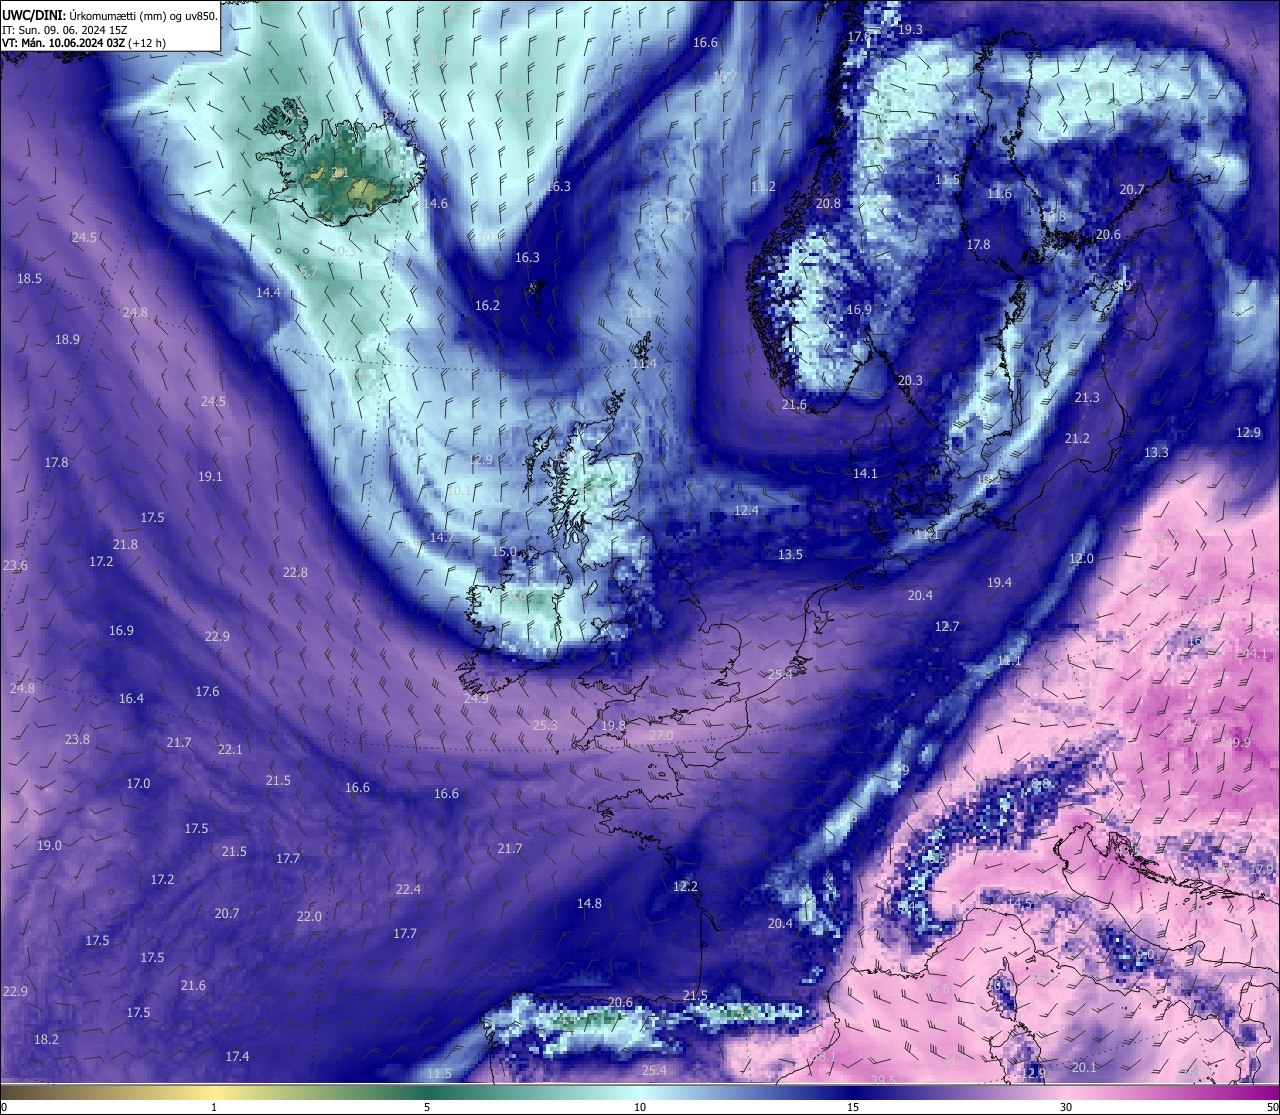Click the '19.8' value label
This screenshot has height=1115, width=1280.
tap(613, 725)
